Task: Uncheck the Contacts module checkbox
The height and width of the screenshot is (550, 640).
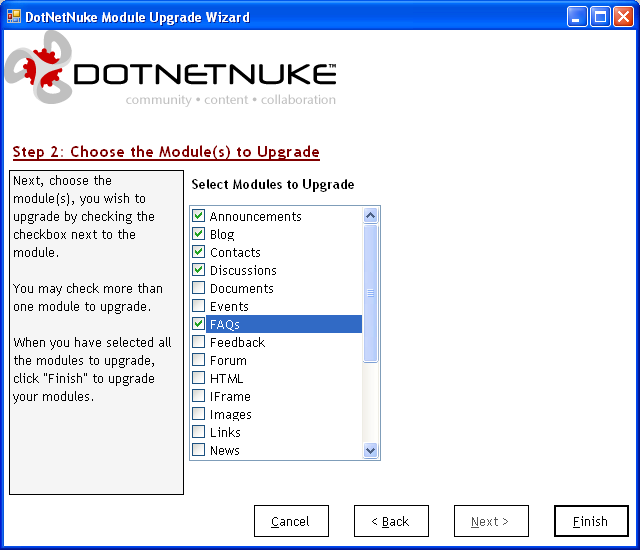Action: (198, 252)
